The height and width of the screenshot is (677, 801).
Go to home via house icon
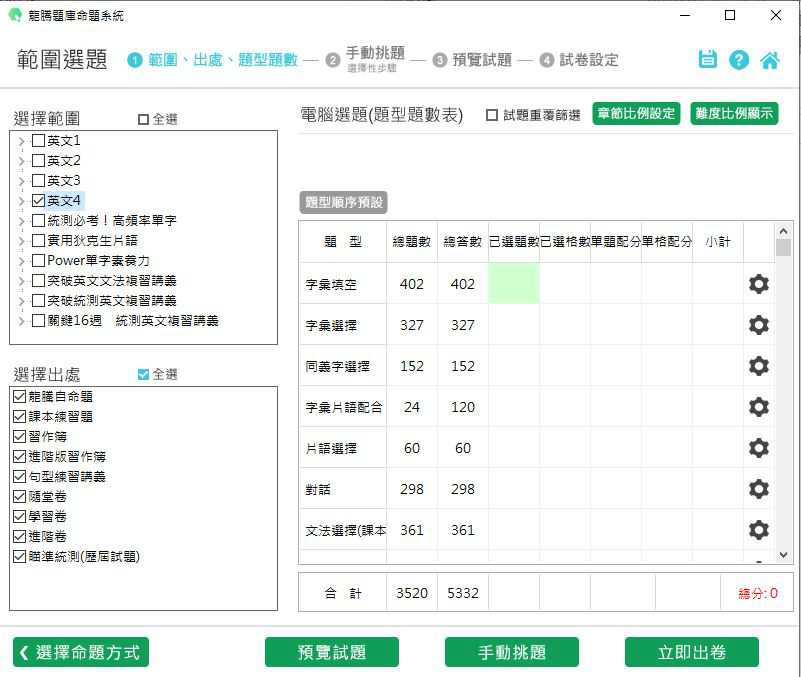(x=769, y=60)
